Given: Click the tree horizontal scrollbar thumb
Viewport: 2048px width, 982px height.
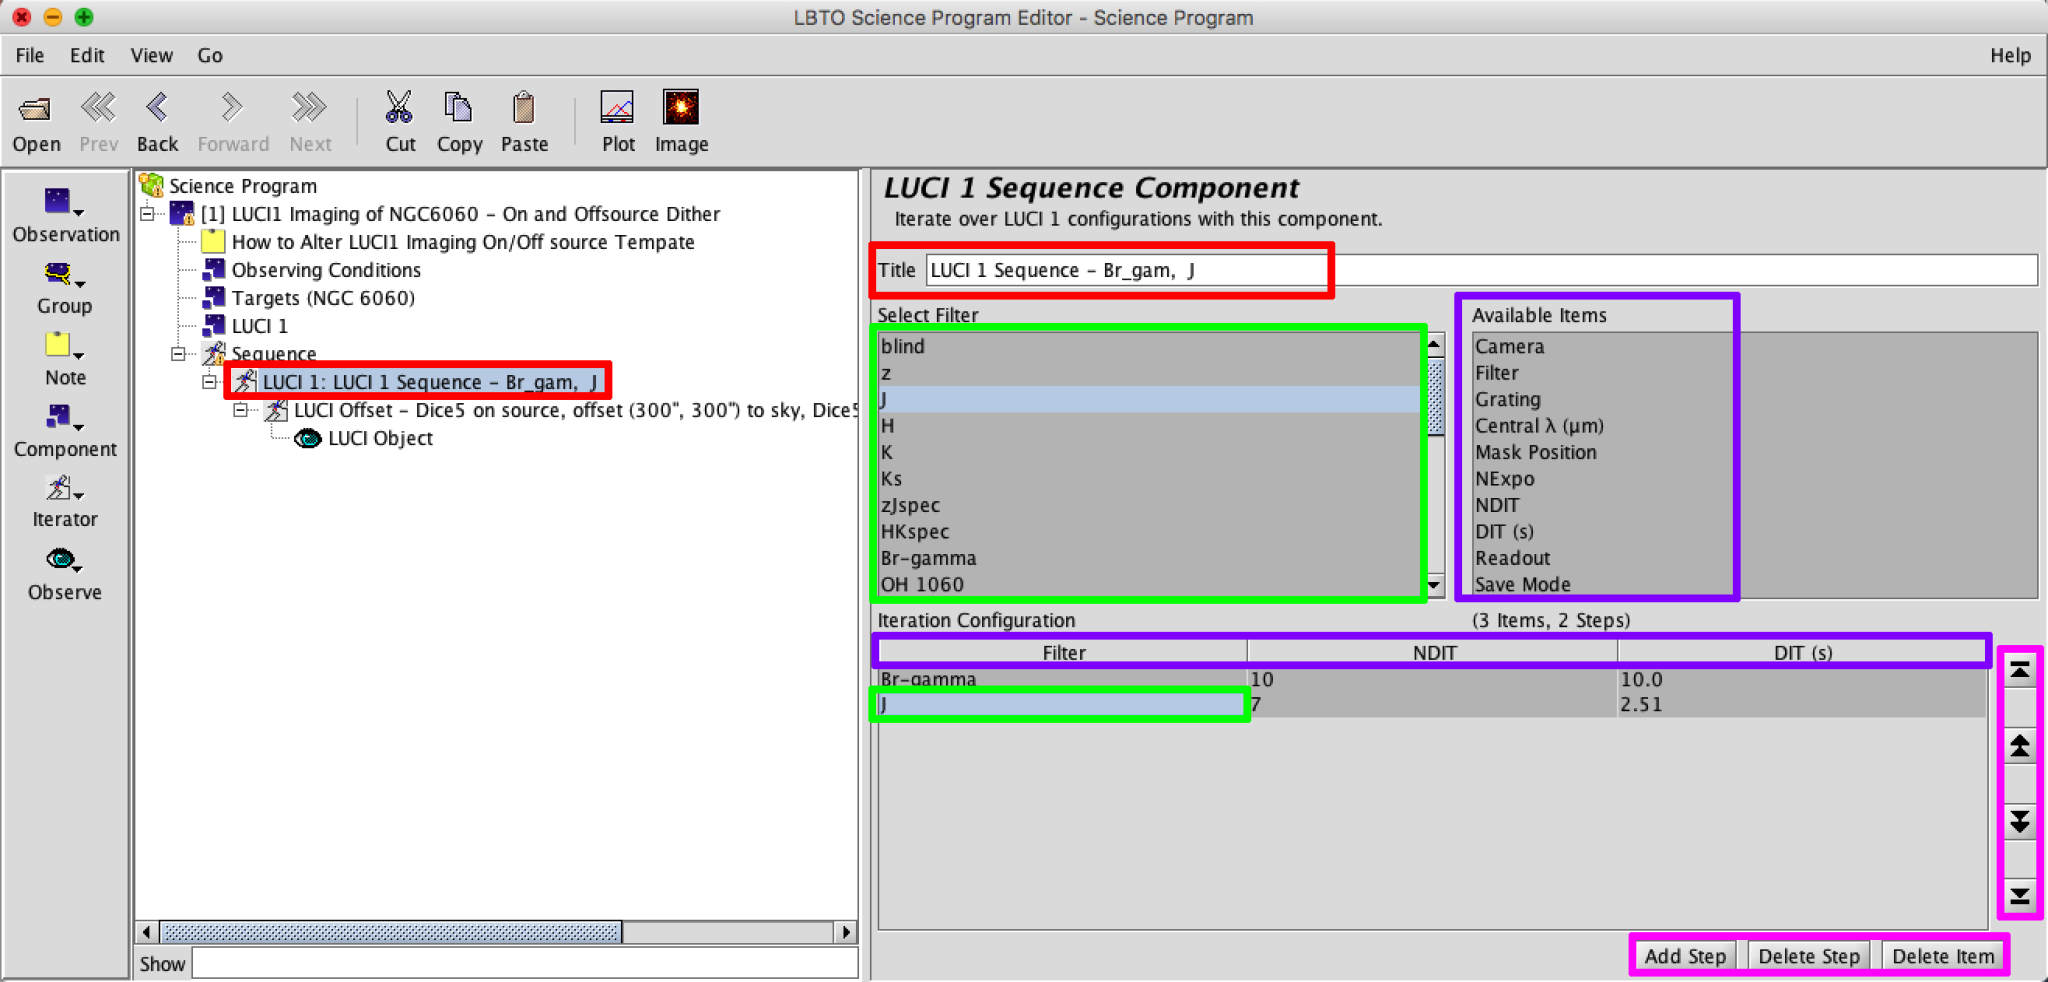Looking at the screenshot, I should pyautogui.click(x=391, y=932).
